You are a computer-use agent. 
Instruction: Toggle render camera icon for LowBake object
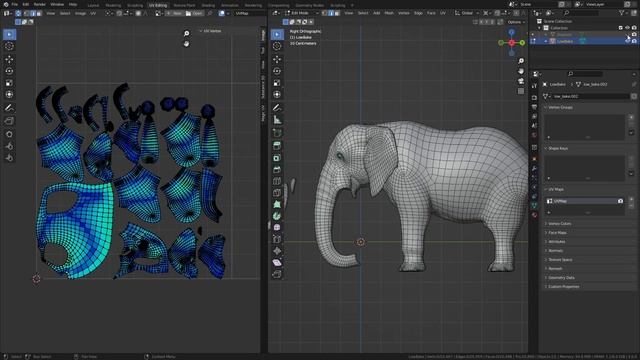point(634,41)
